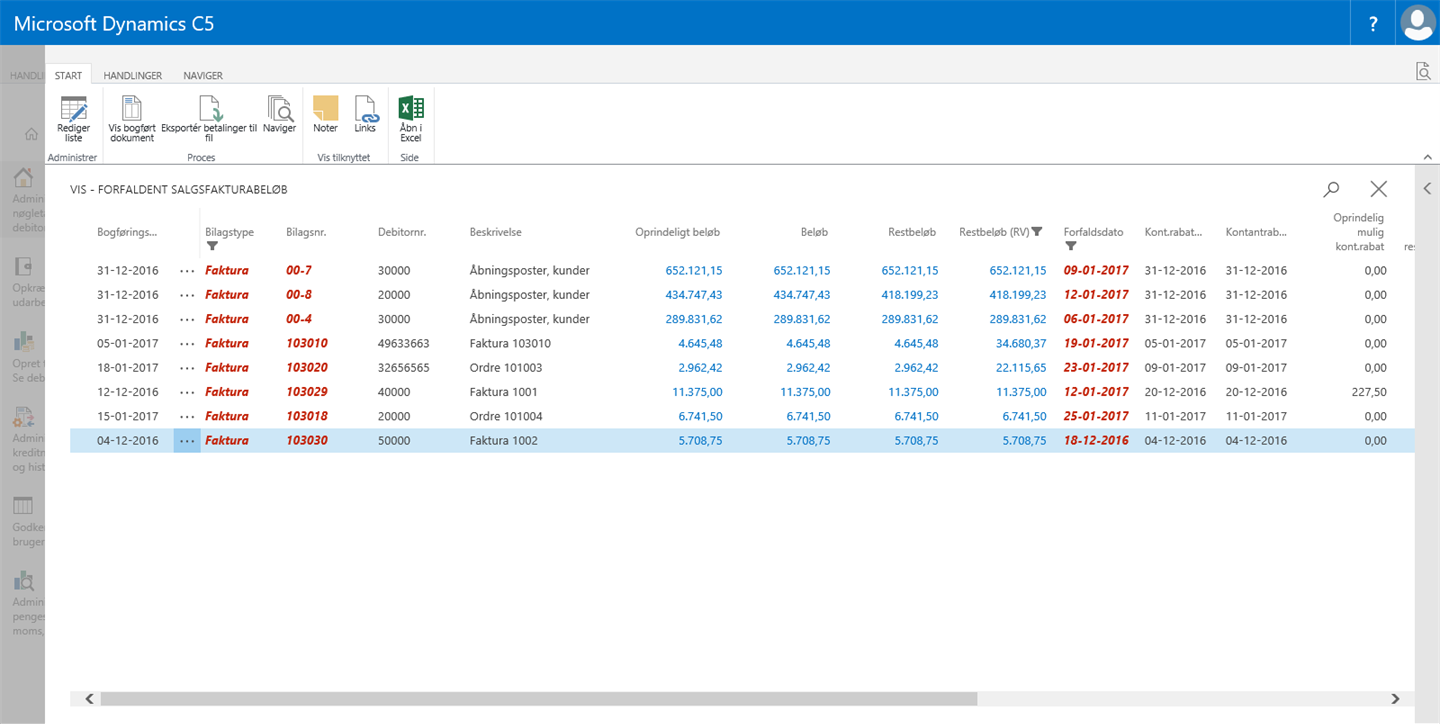Open row menu for Bilagsnr. 103010

pos(187,343)
